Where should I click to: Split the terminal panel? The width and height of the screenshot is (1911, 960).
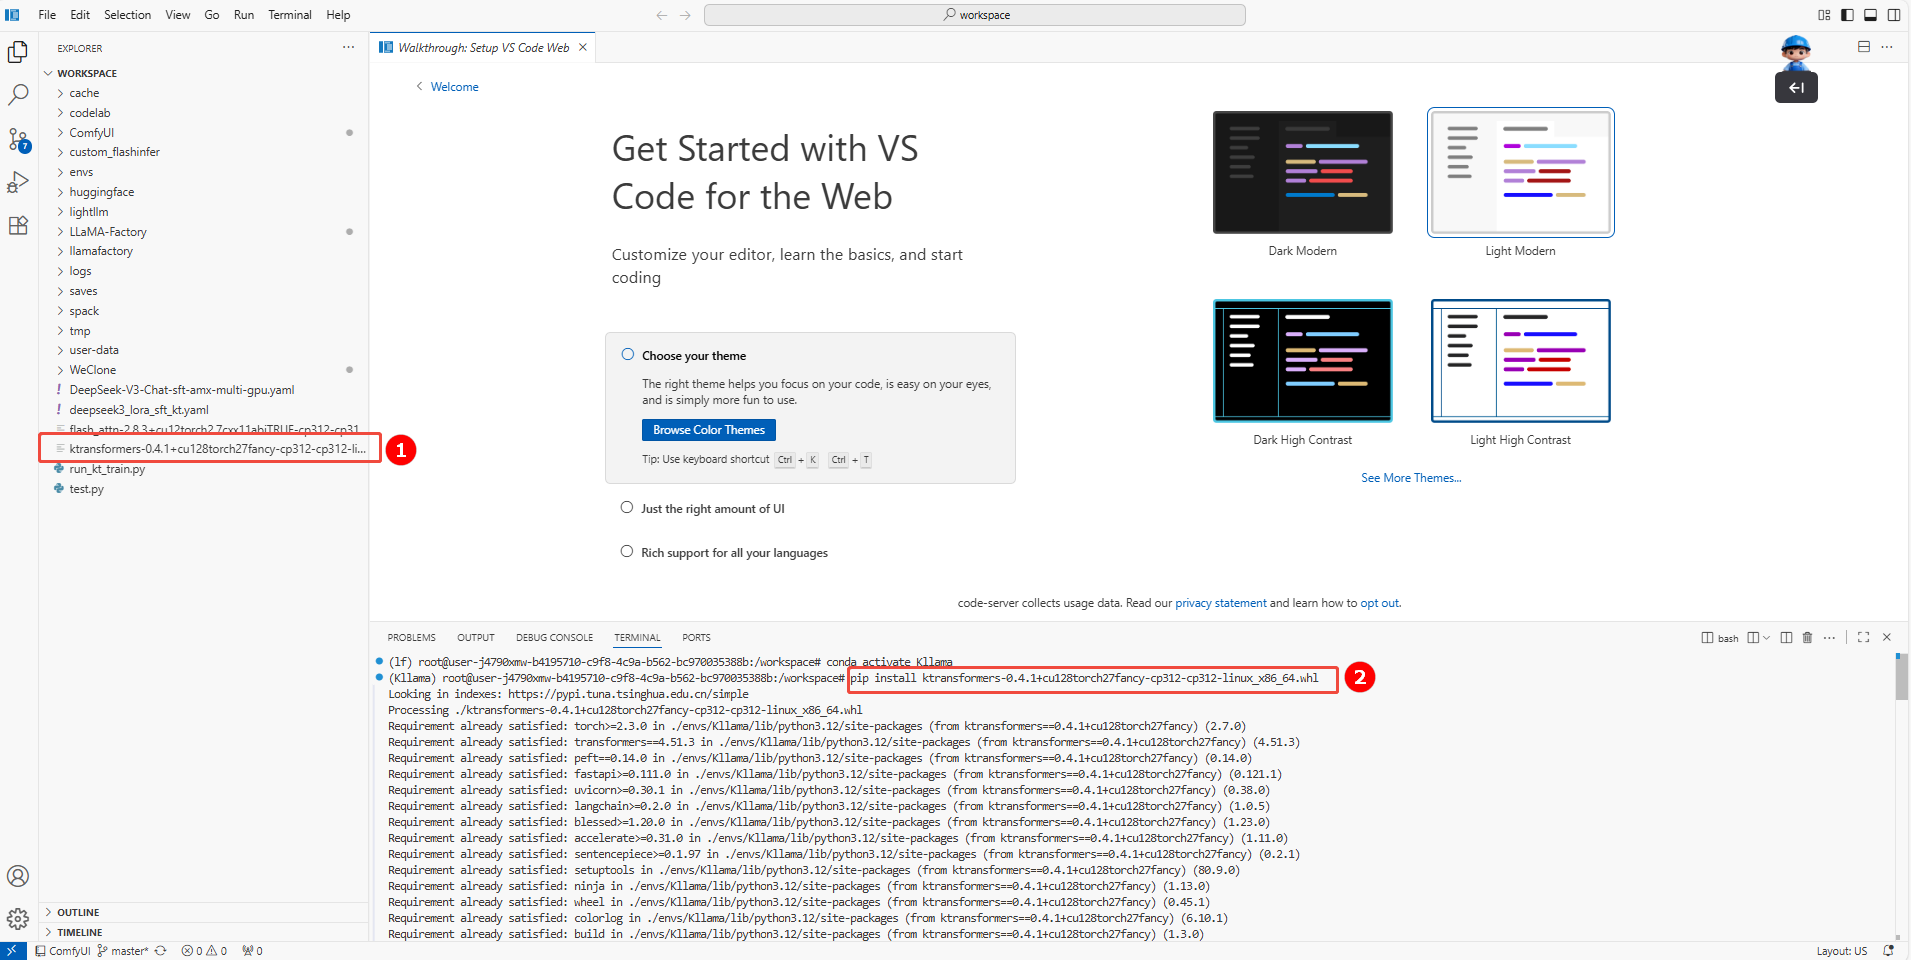[1786, 638]
